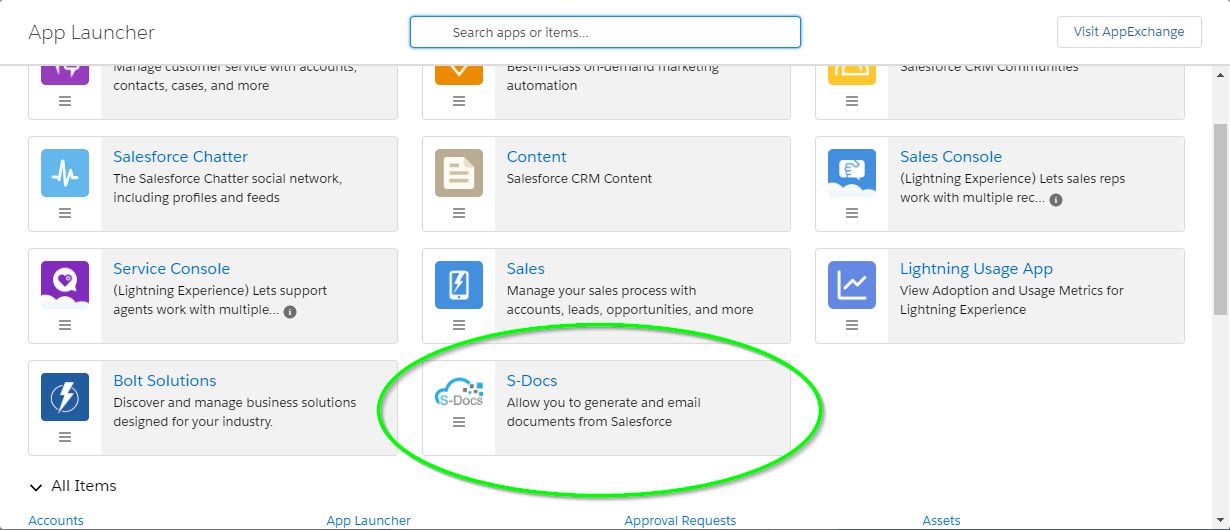Collapse the All Items section
This screenshot has height=530, width=1230.
[36, 487]
